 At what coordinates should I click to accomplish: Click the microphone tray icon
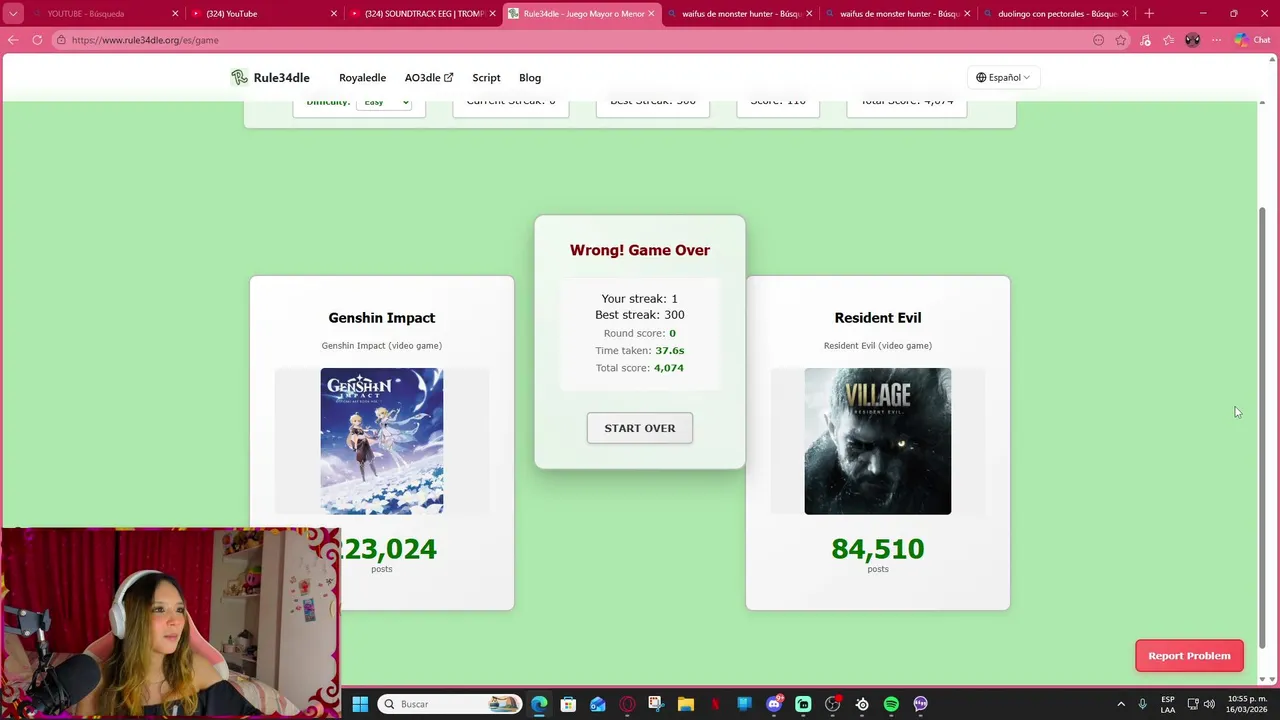pyautogui.click(x=1142, y=704)
